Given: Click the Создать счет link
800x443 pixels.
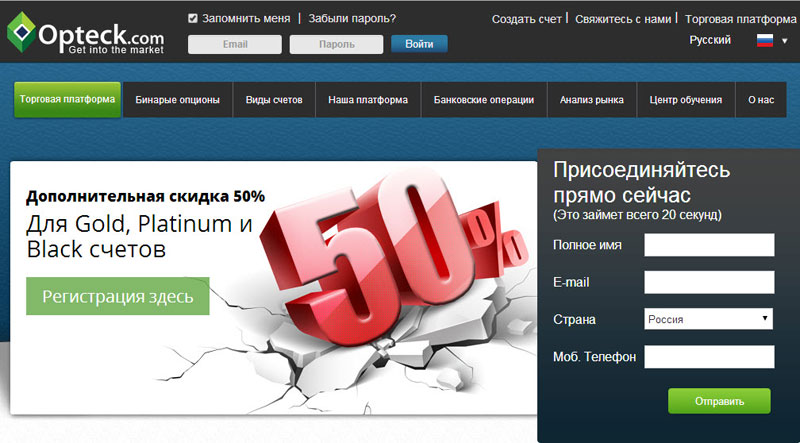Looking at the screenshot, I should click(527, 19).
